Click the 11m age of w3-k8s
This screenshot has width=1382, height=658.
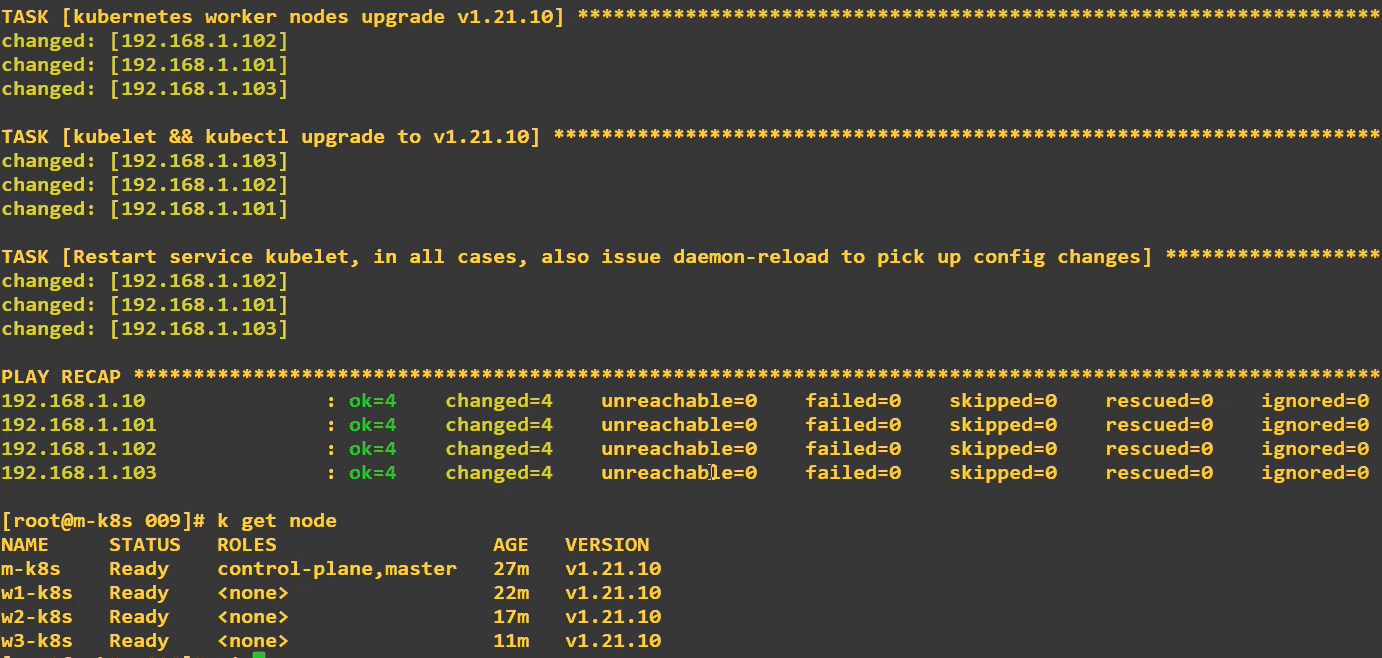(x=511, y=641)
